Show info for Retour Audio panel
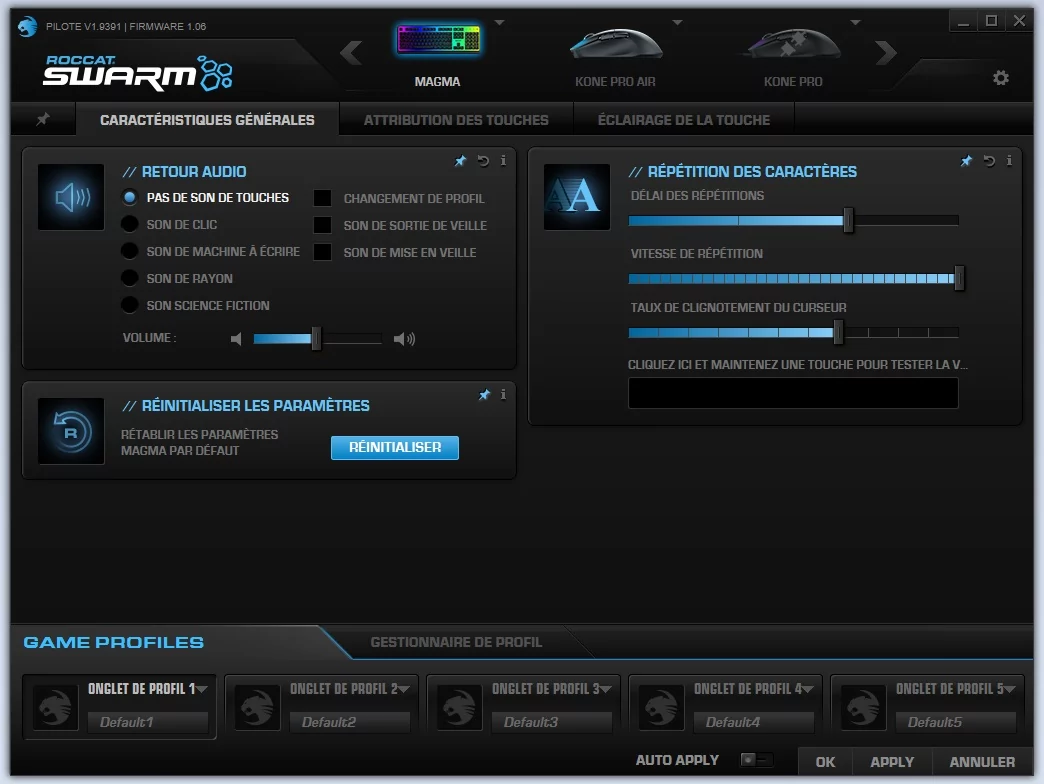1044x784 pixels. (503, 160)
